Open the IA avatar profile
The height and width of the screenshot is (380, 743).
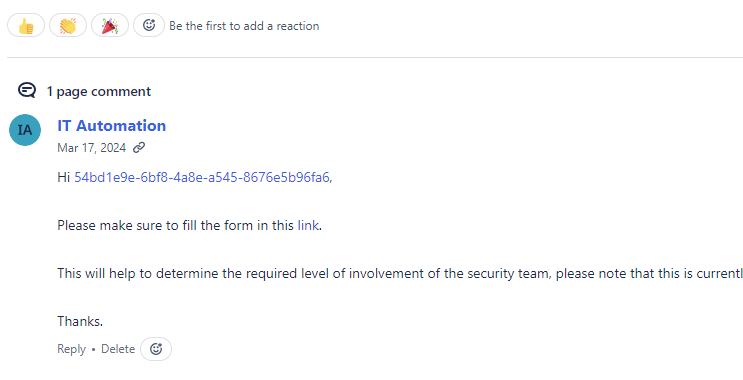[25, 130]
